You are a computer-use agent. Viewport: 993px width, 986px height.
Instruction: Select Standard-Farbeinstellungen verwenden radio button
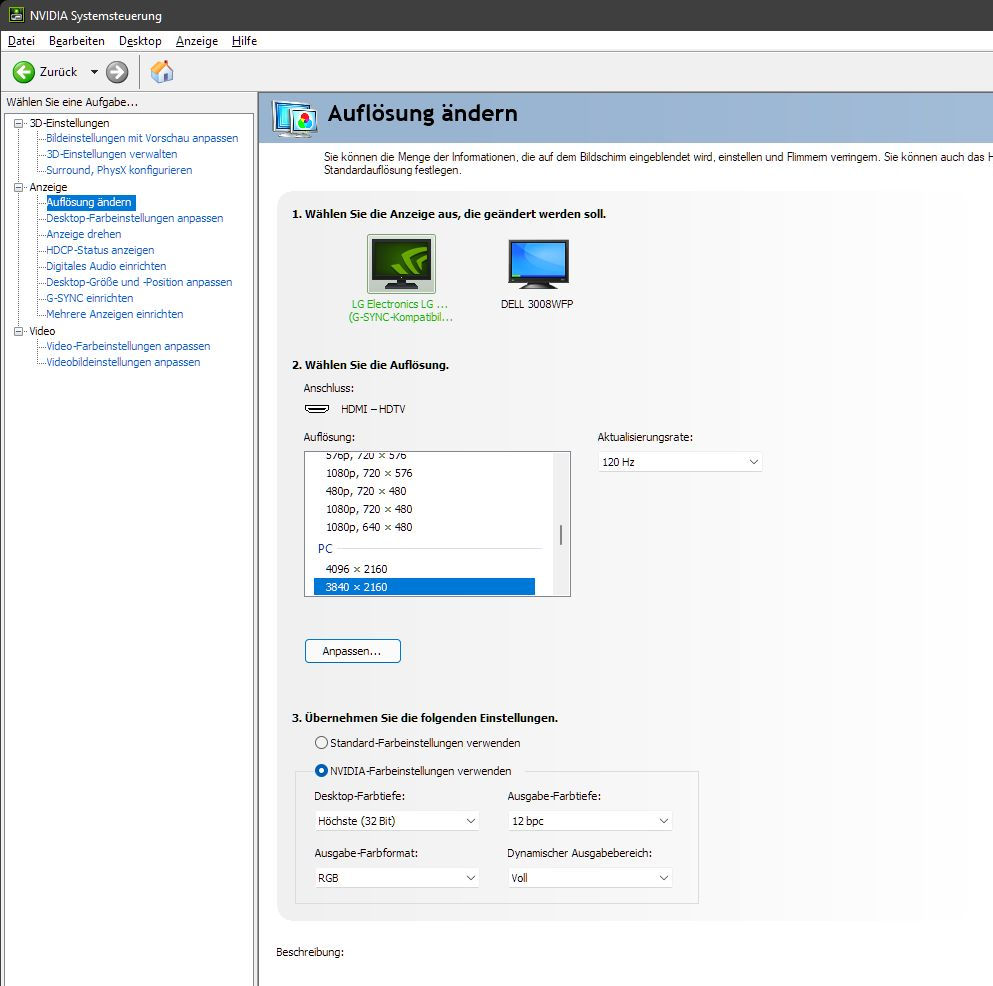[x=322, y=743]
